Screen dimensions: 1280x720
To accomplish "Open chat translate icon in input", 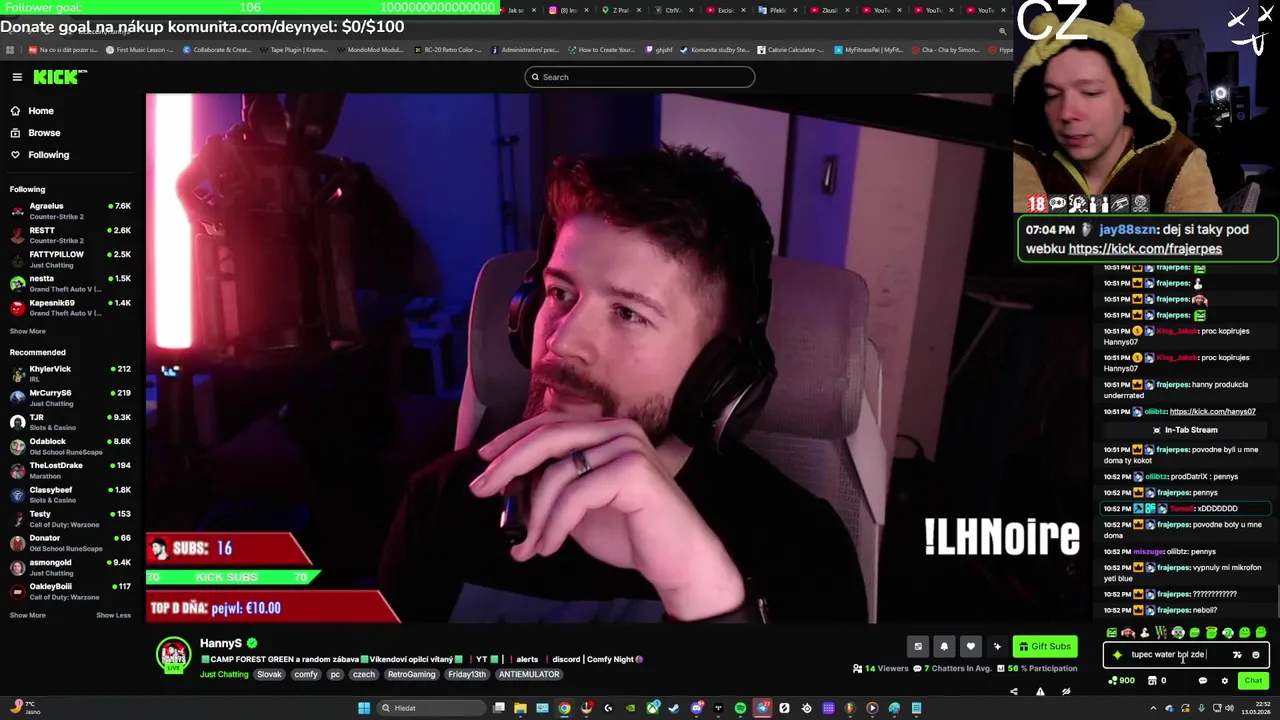I will (x=1237, y=655).
